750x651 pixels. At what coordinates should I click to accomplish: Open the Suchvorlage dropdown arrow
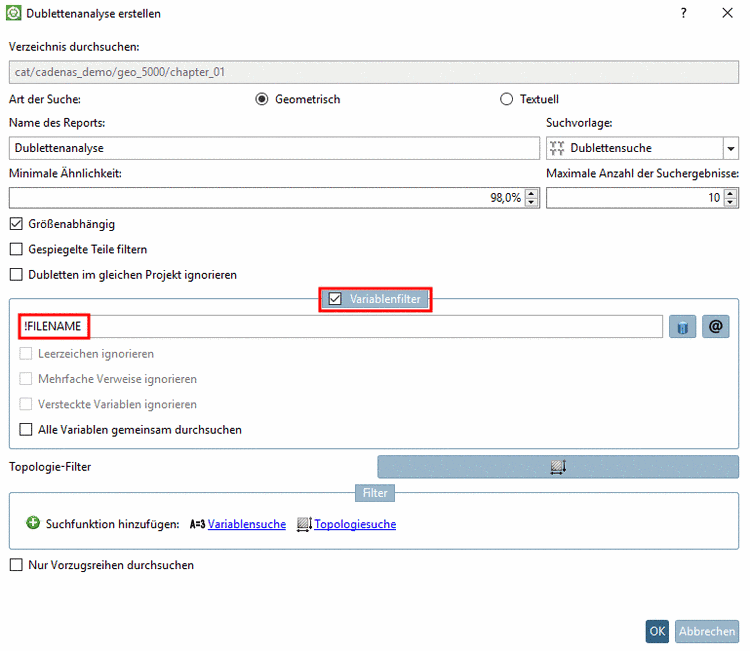(x=730, y=148)
